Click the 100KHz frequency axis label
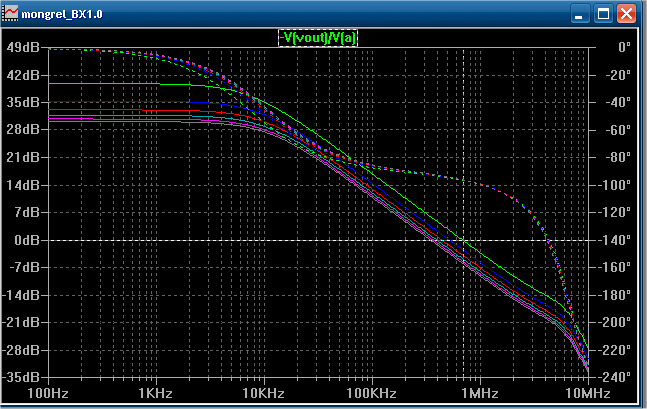Screen dimensions: 647x409 [371, 393]
